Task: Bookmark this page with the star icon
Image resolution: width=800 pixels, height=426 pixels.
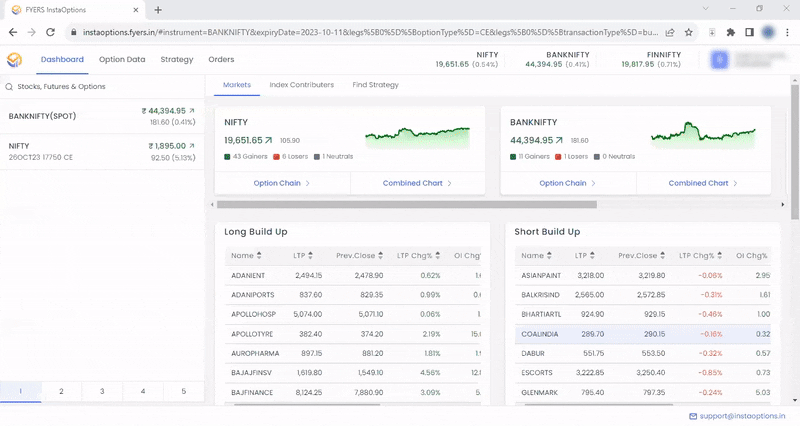Action: coord(688,32)
